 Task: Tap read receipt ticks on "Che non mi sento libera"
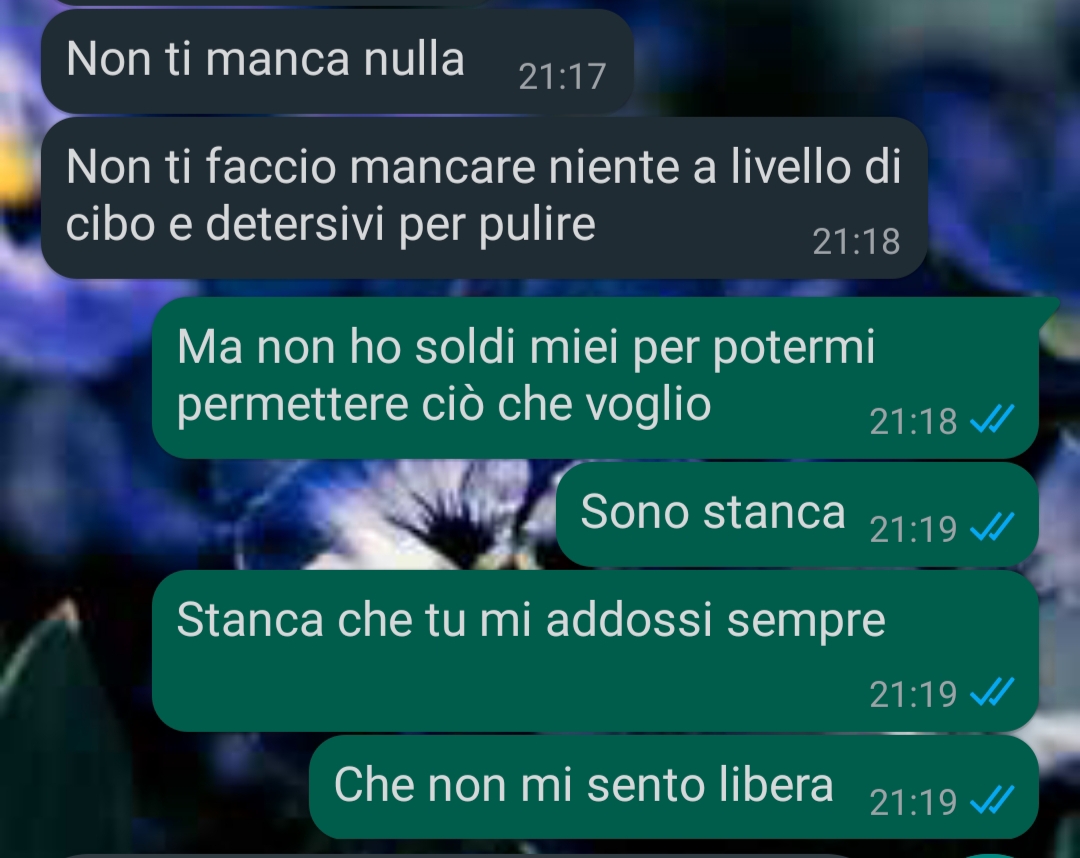(x=992, y=801)
